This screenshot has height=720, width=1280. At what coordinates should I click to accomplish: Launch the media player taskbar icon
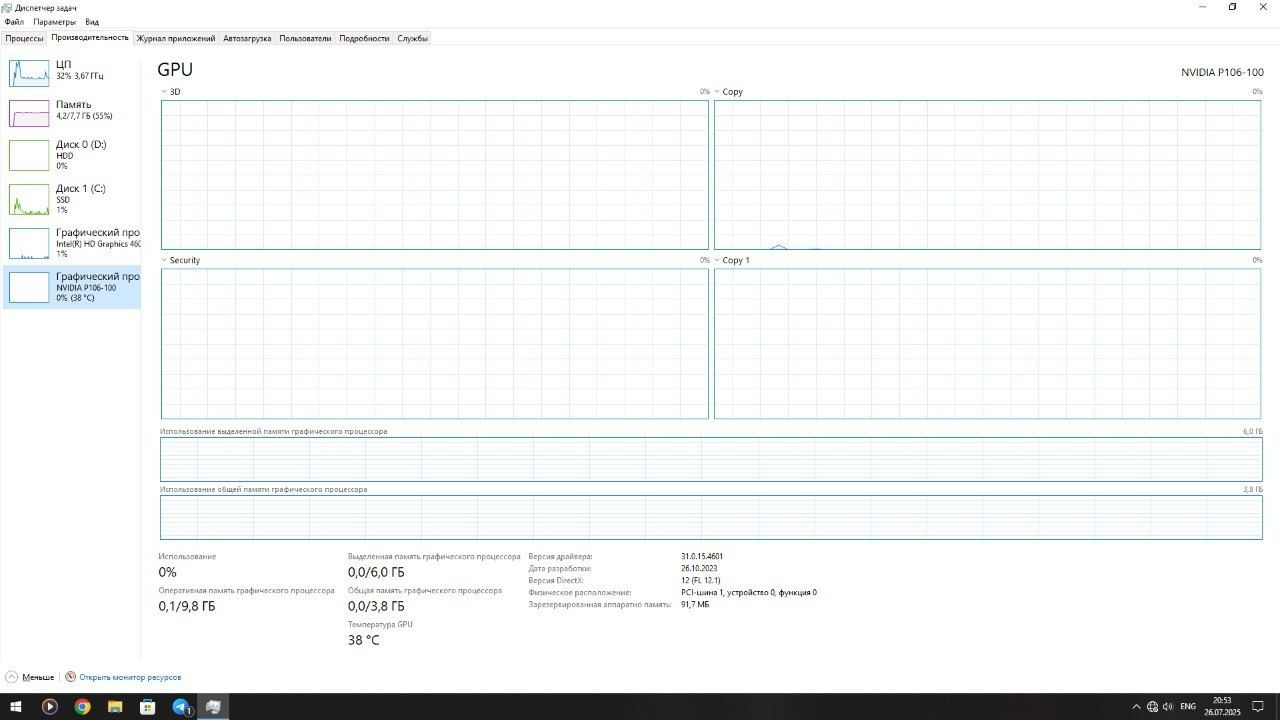49,707
